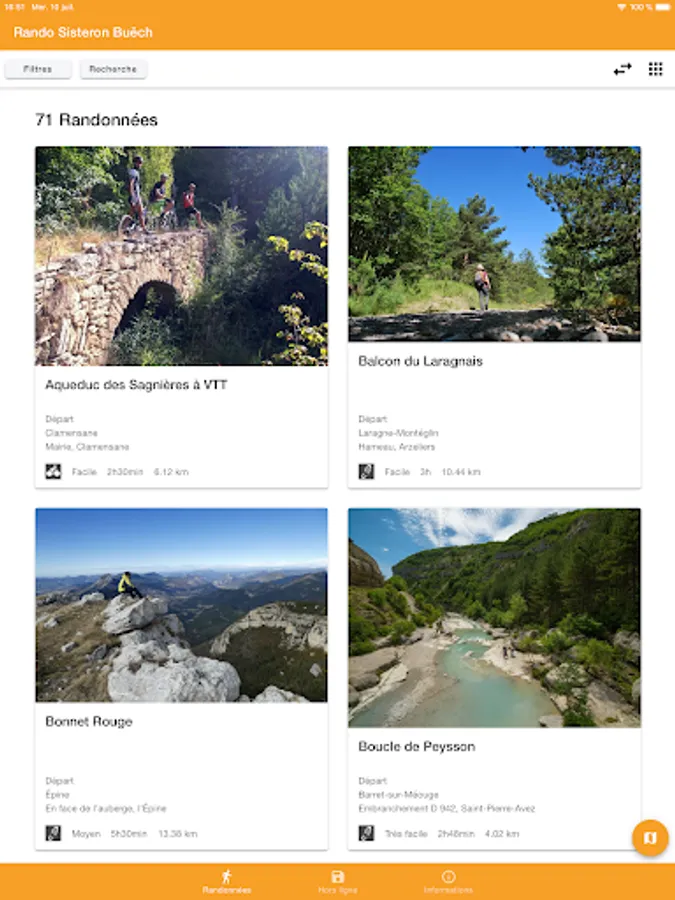
Task: Click the Recherche button
Action: click(114, 69)
